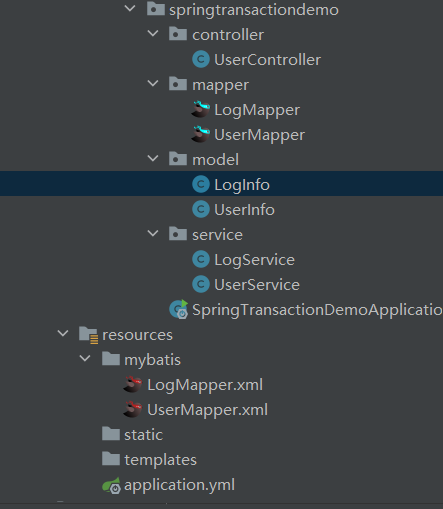Click the templates folder icon
This screenshot has width=443, height=509.
[111, 459]
